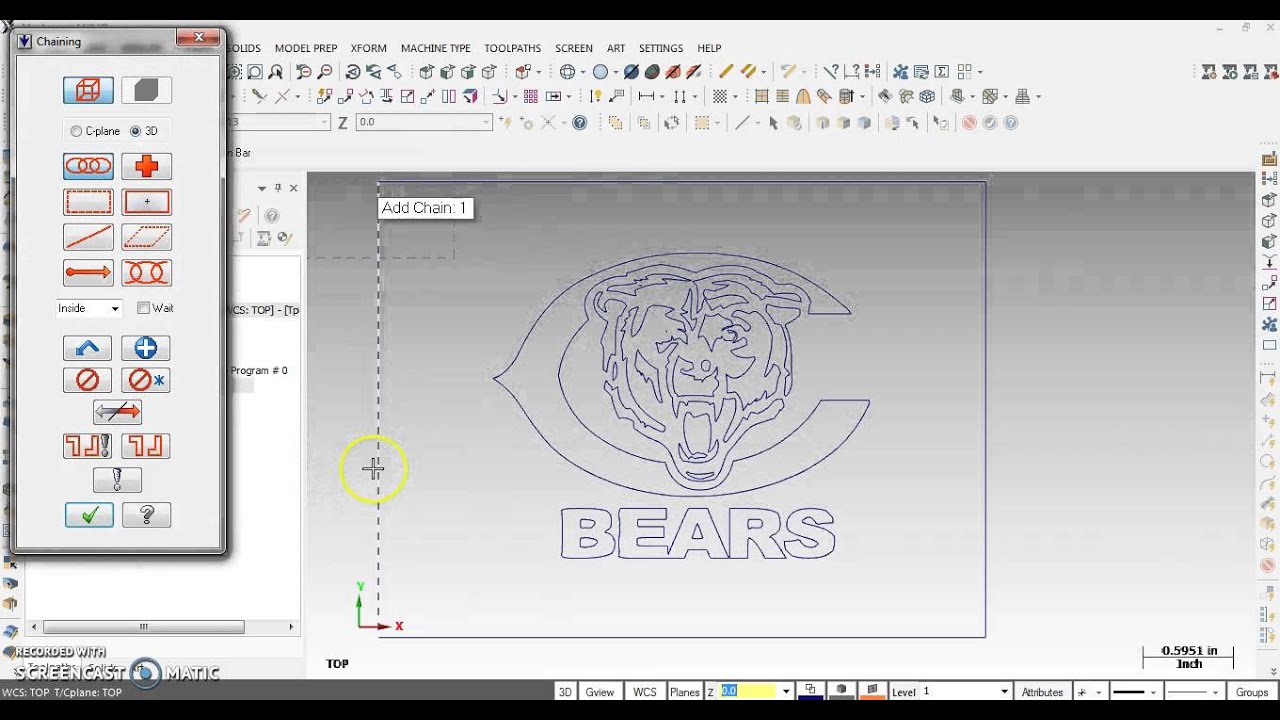Click the Planes button in status bar
This screenshot has width=1280, height=720.
(x=685, y=692)
